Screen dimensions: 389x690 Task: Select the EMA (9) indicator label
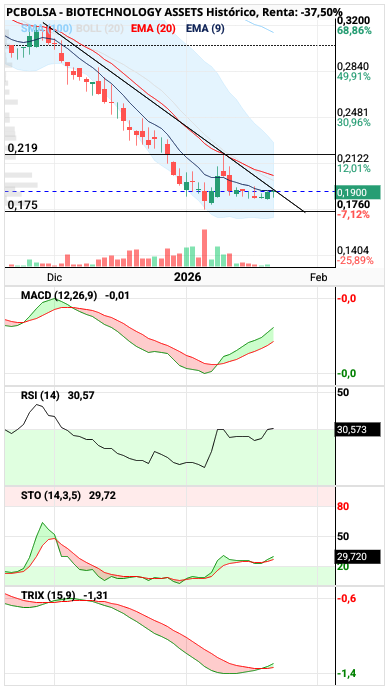(205, 29)
